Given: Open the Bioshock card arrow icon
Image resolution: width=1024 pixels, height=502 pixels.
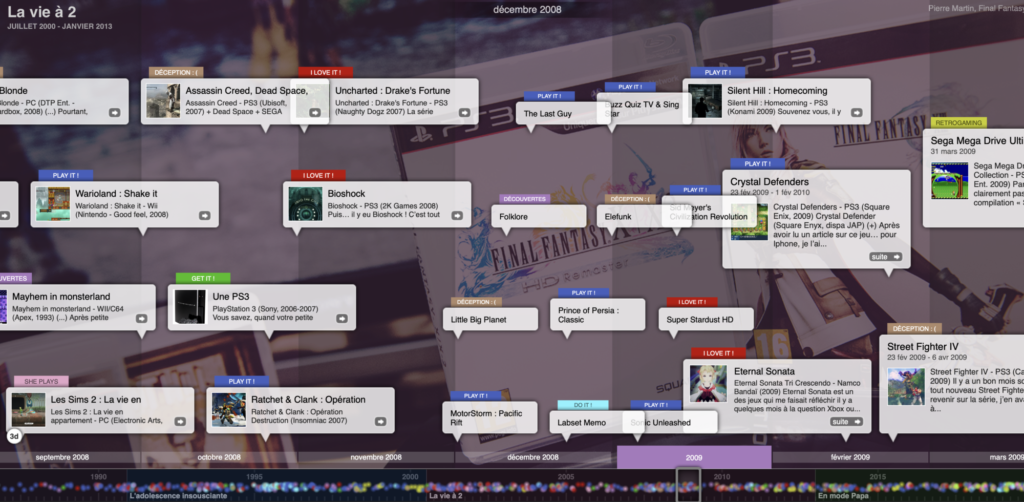Looking at the screenshot, I should (x=459, y=215).
